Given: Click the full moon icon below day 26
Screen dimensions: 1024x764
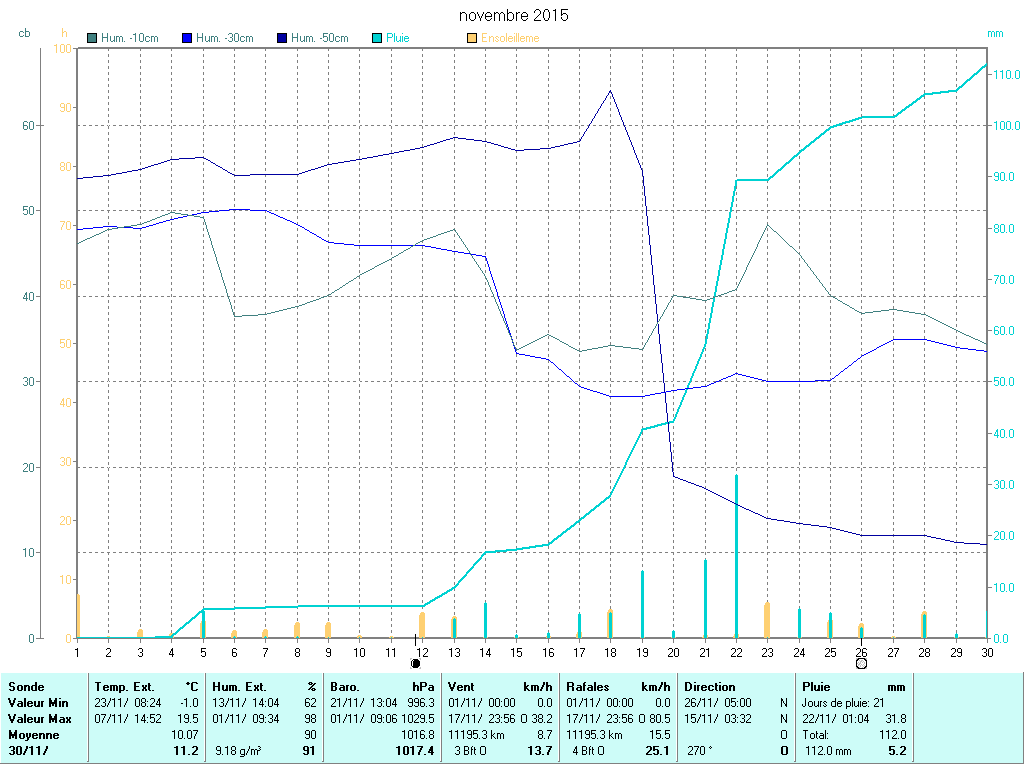Looking at the screenshot, I should [x=861, y=662].
